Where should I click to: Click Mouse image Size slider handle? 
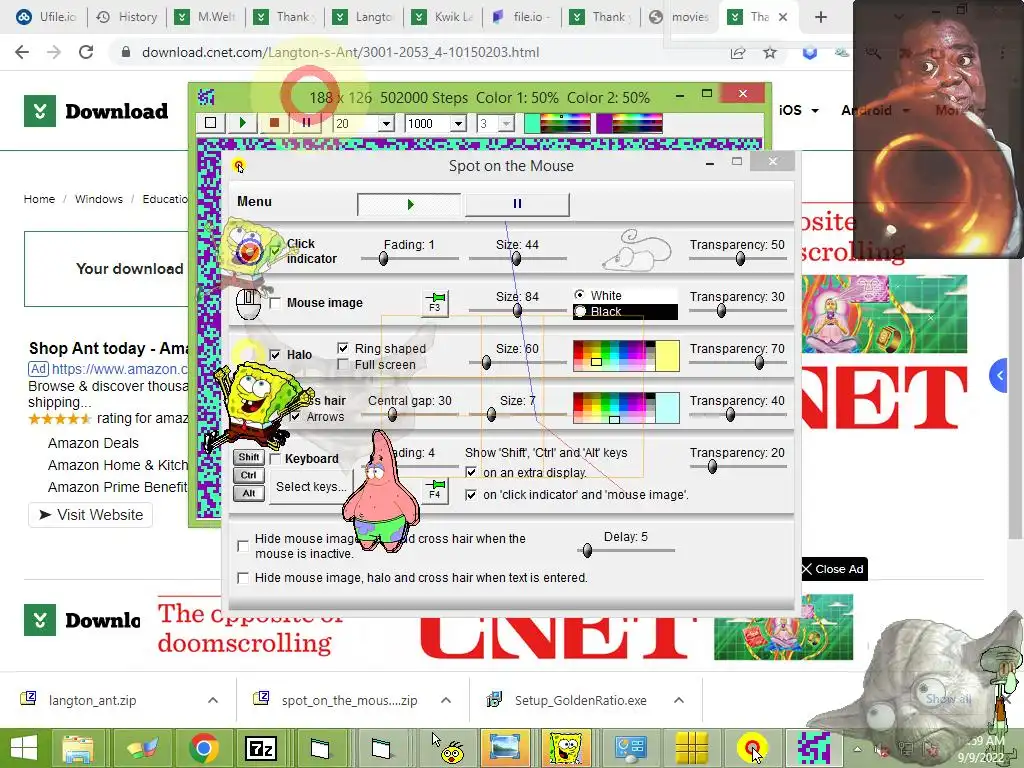(517, 311)
